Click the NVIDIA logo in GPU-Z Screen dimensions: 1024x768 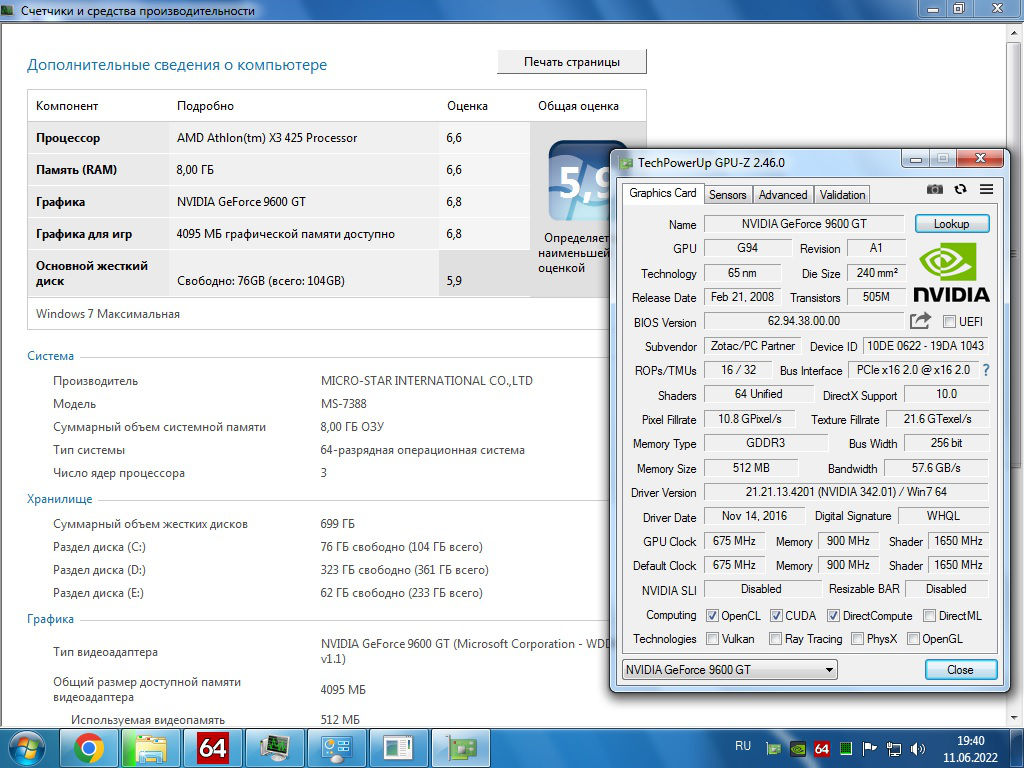951,272
